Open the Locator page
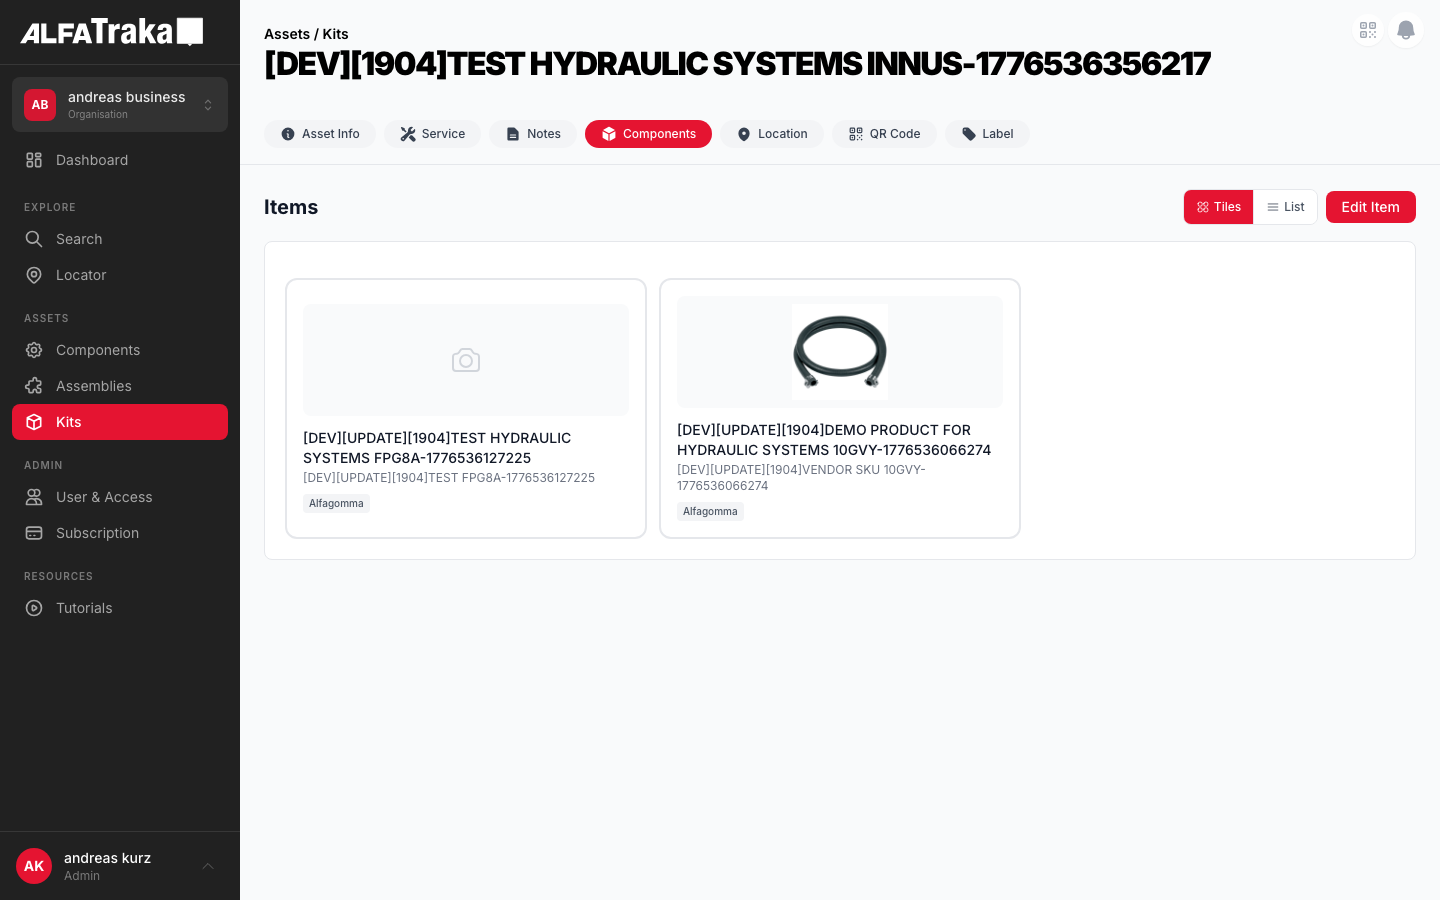The image size is (1440, 900). point(80,275)
